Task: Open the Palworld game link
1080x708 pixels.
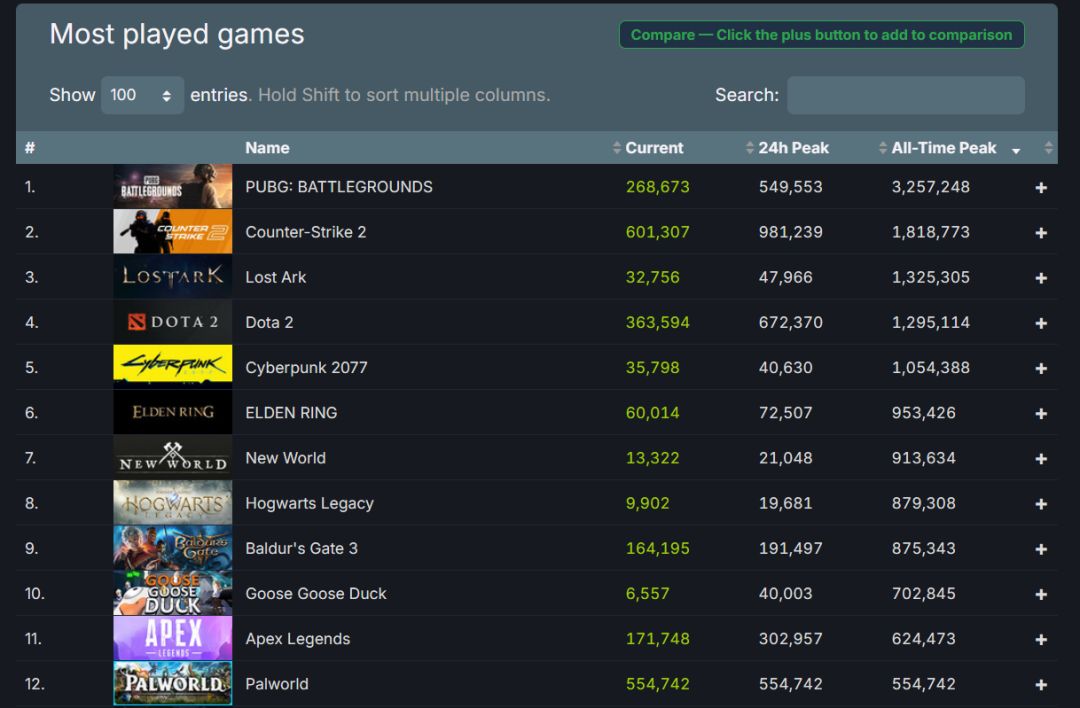Action: click(x=277, y=684)
